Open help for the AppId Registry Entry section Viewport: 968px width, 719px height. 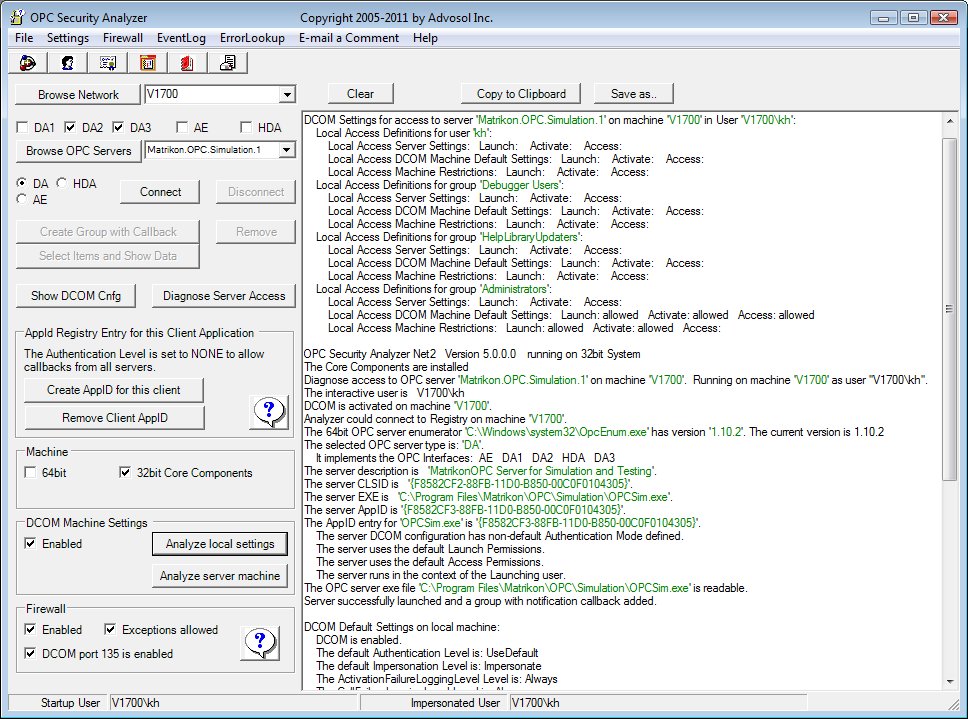267,411
